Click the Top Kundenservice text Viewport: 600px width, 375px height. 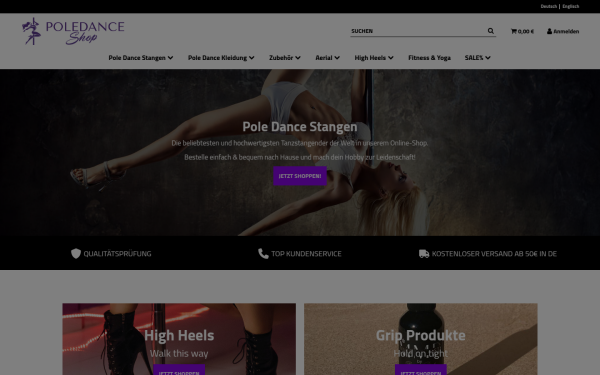coord(306,254)
